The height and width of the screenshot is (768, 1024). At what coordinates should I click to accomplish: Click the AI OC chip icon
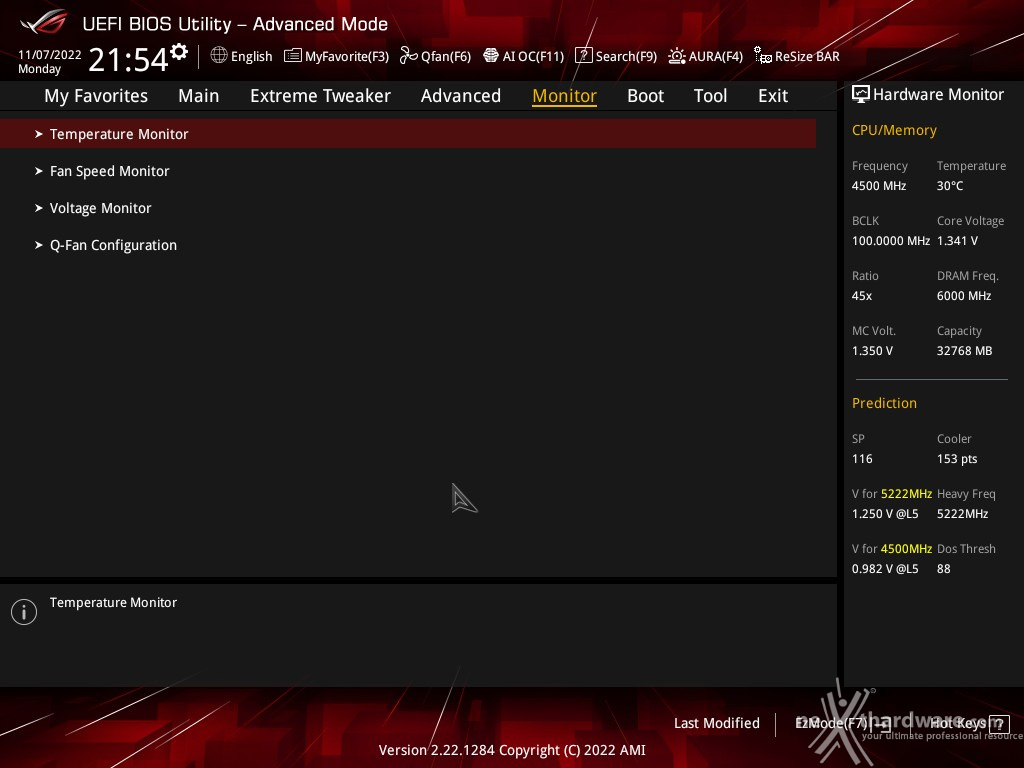pyautogui.click(x=491, y=56)
